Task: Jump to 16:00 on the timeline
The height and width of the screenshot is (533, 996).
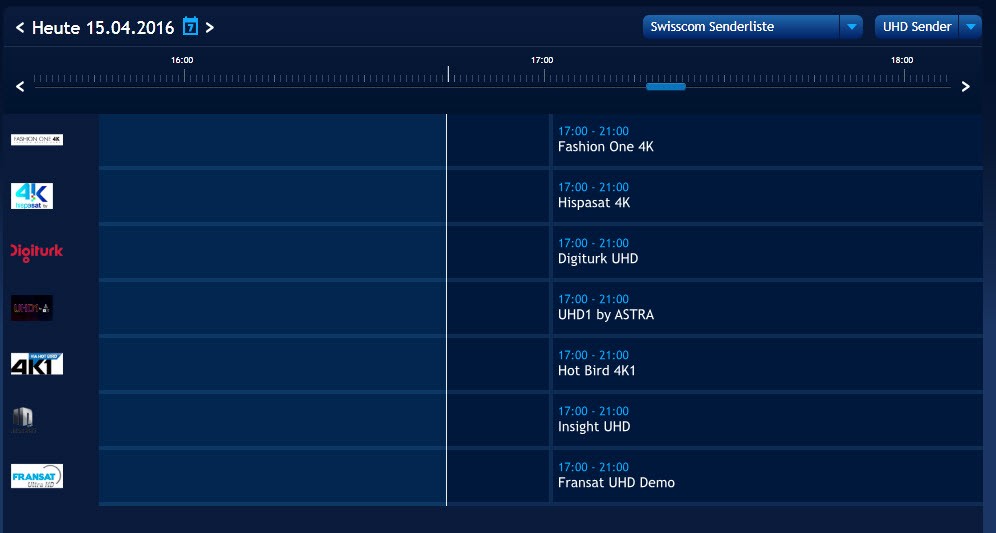Action: click(x=182, y=60)
